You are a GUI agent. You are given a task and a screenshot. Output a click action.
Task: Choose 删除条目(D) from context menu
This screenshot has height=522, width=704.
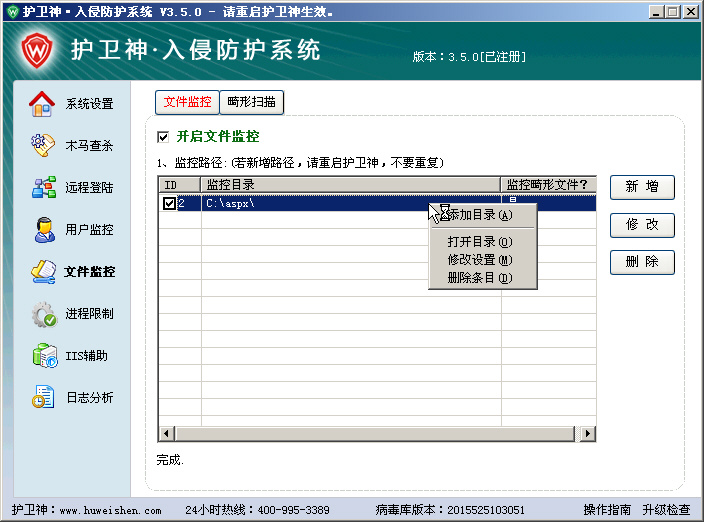pos(483,278)
